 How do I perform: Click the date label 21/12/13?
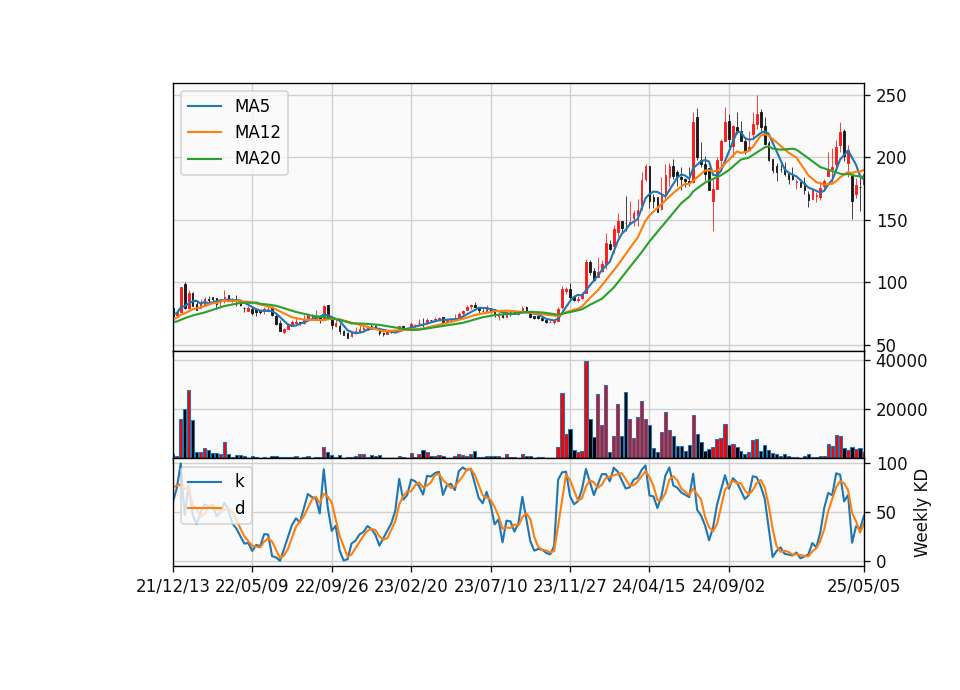click(x=173, y=586)
